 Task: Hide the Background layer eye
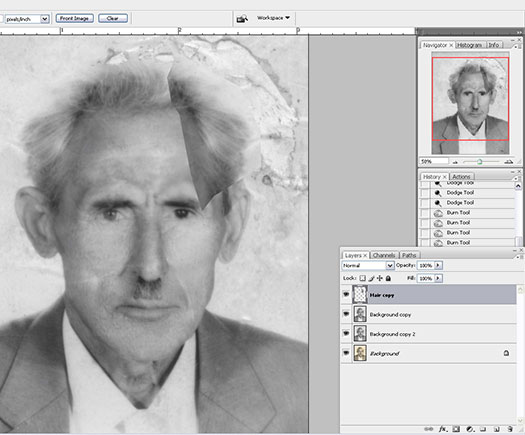(346, 353)
